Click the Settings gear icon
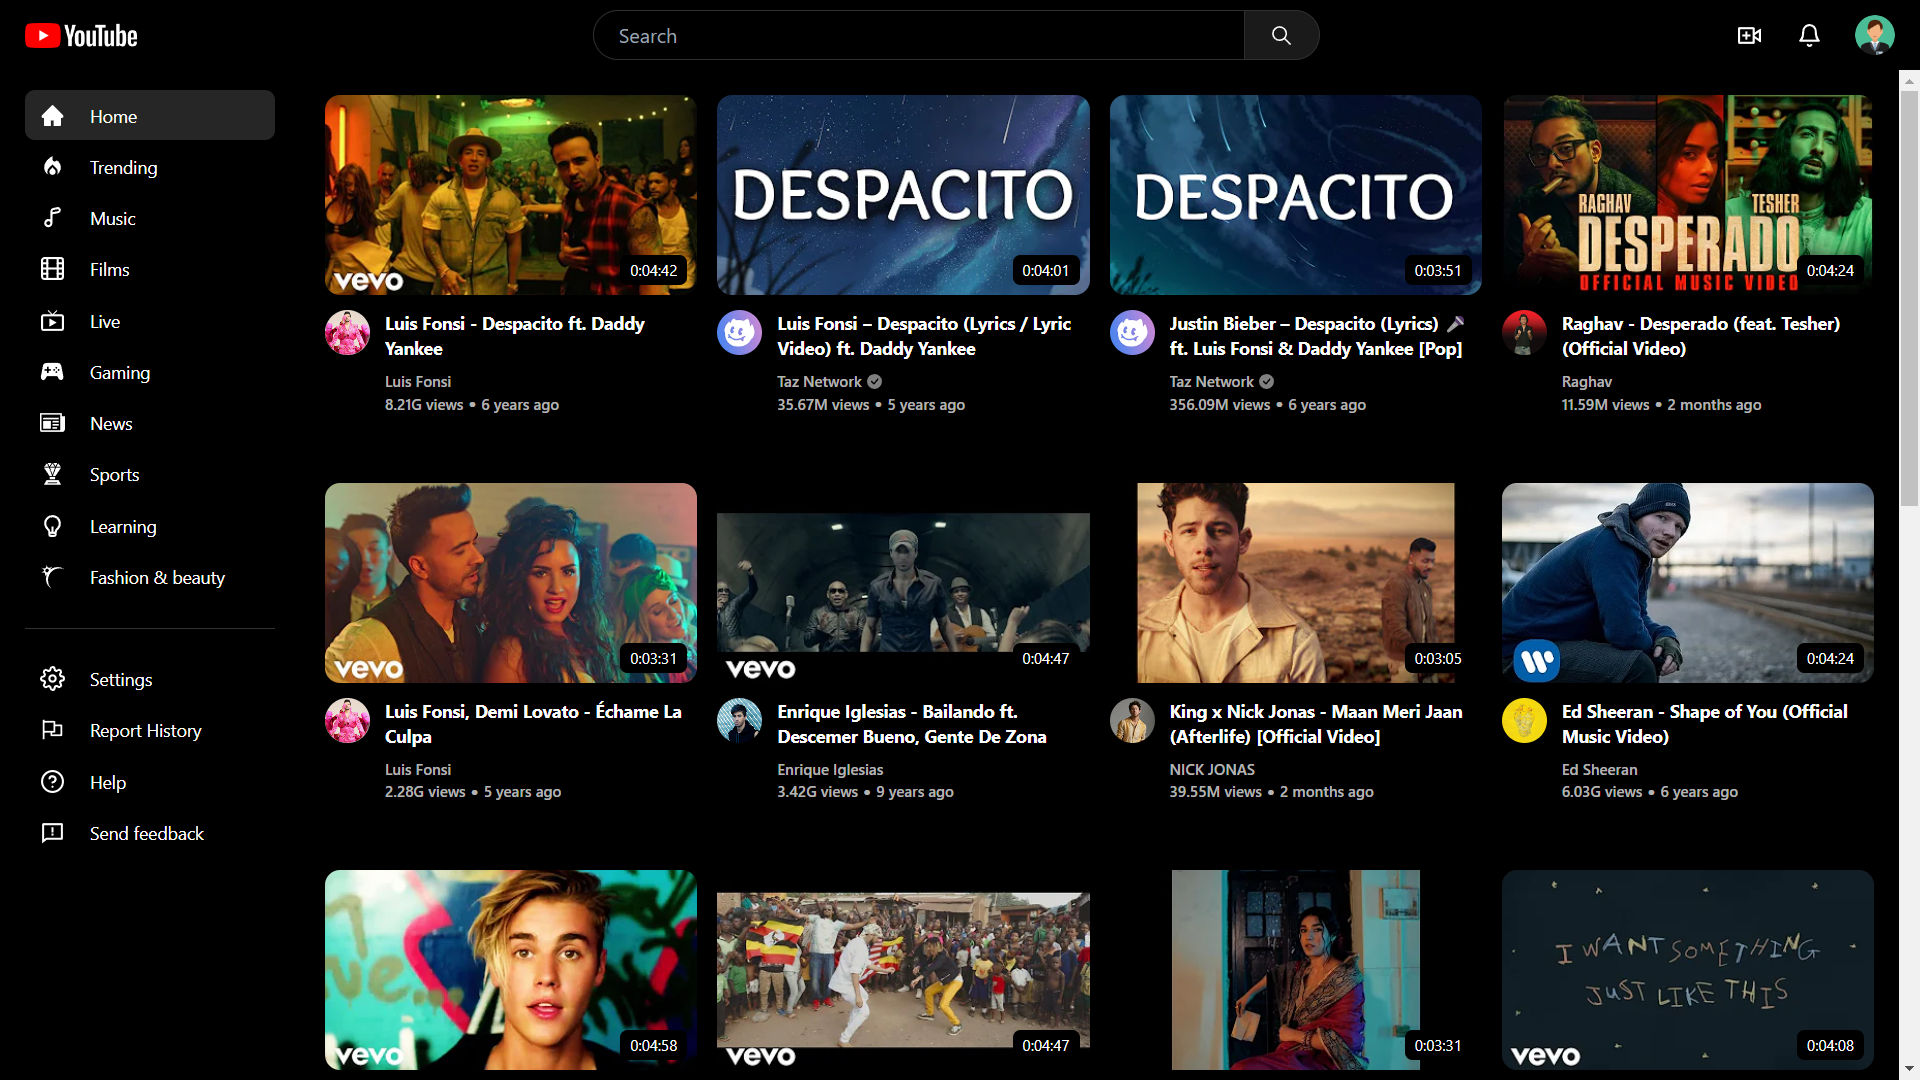Screen dimensions: 1920x1080 [53, 679]
